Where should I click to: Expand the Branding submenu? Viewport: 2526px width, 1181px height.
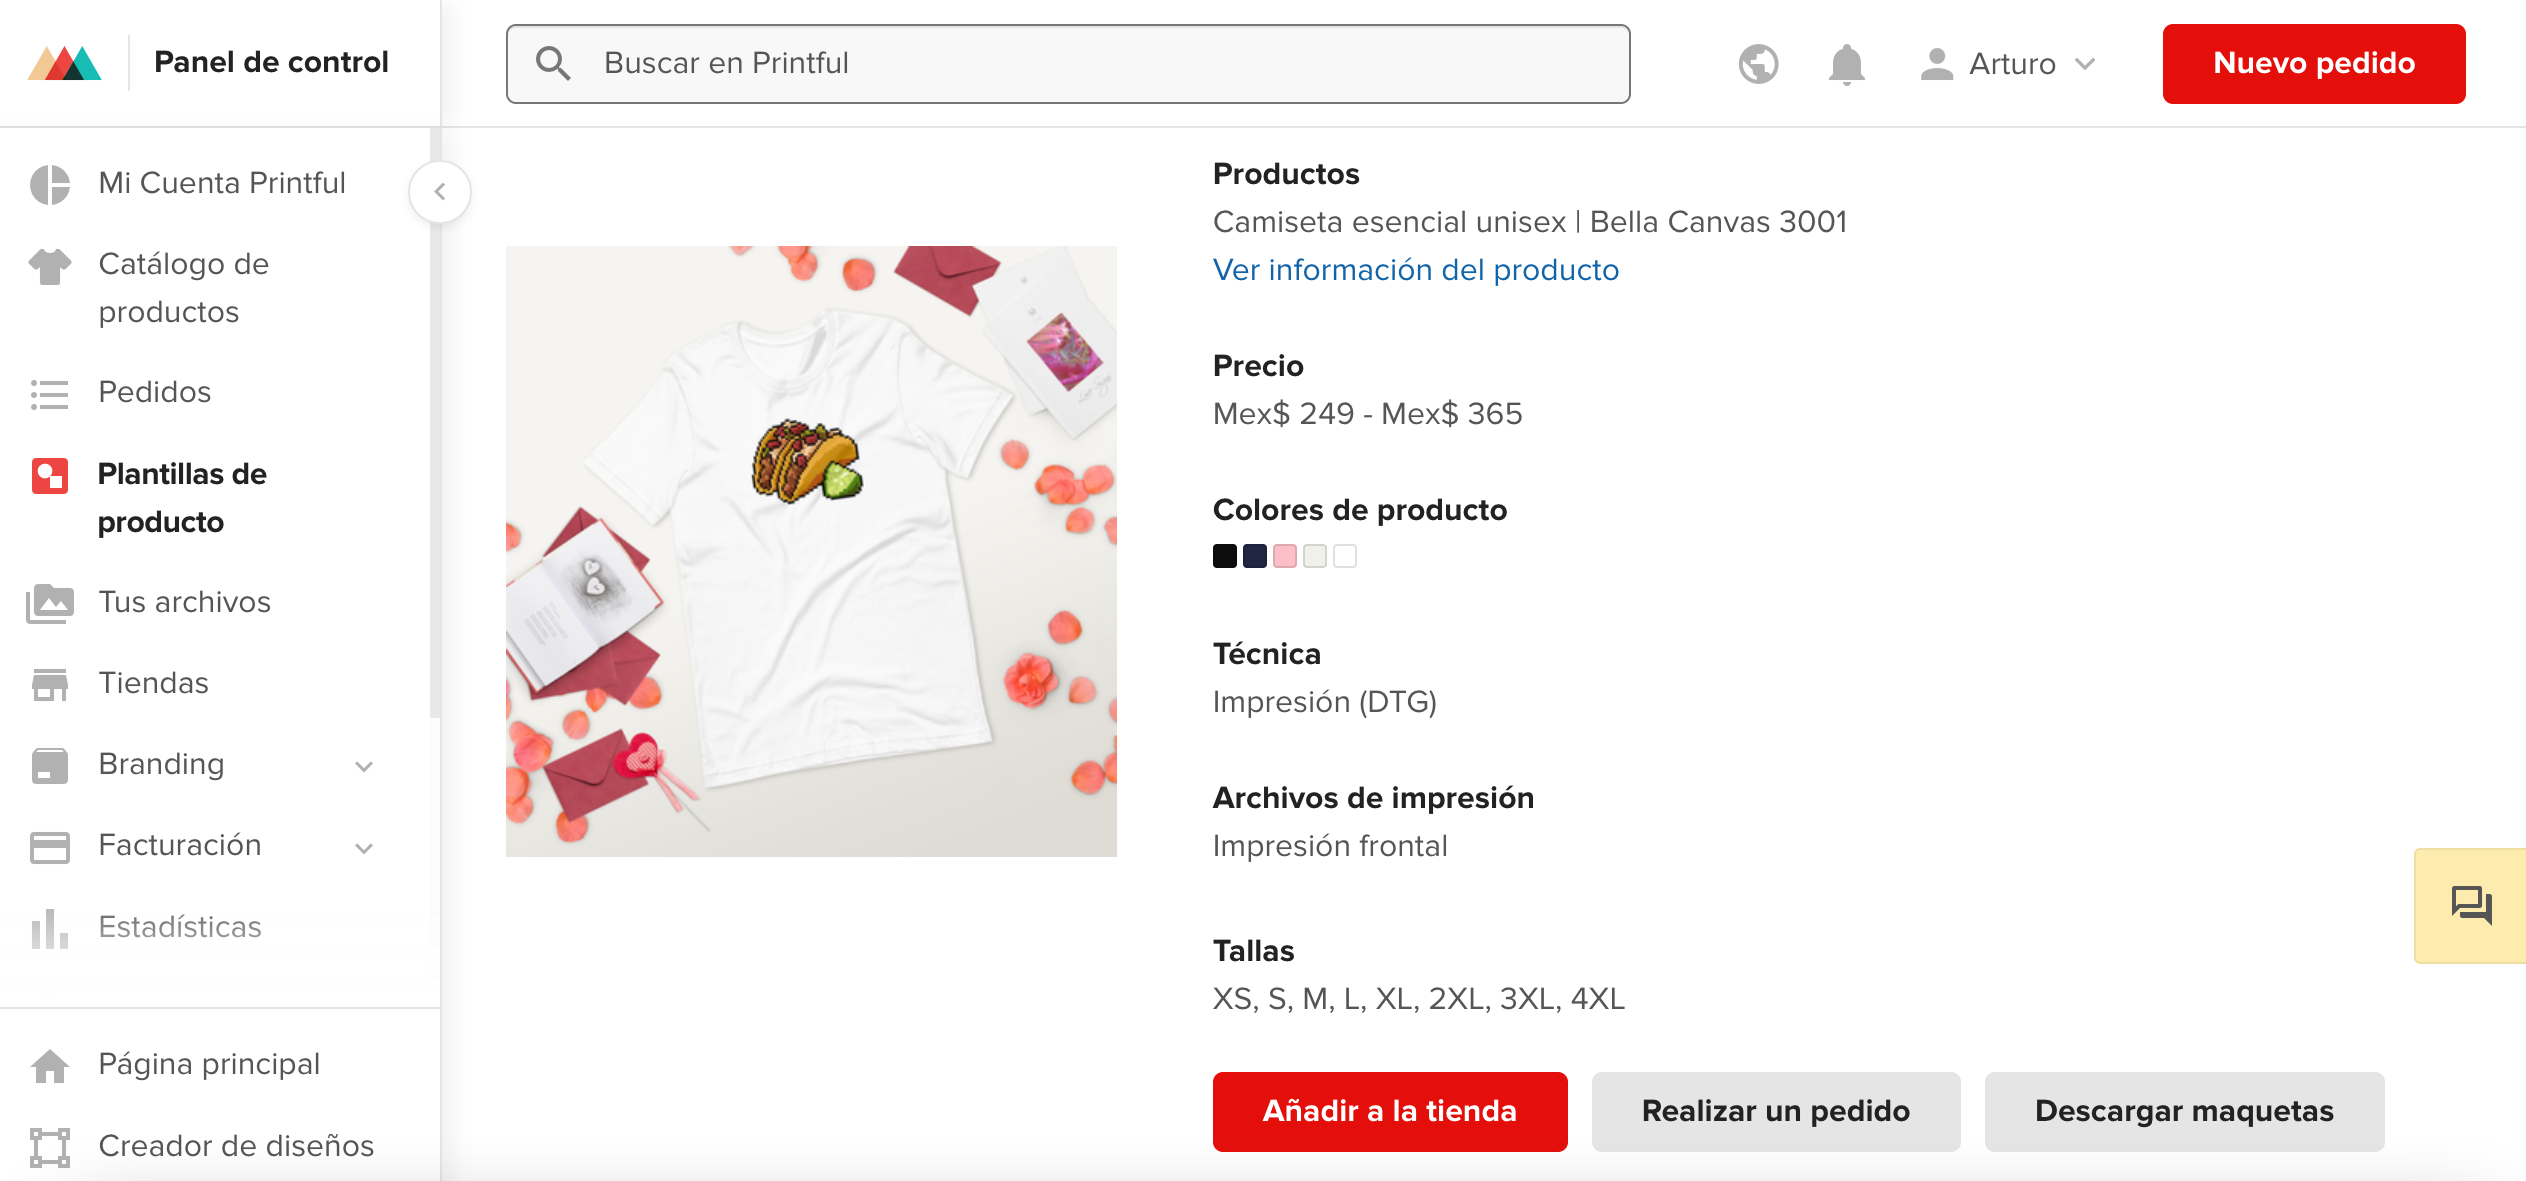(364, 766)
